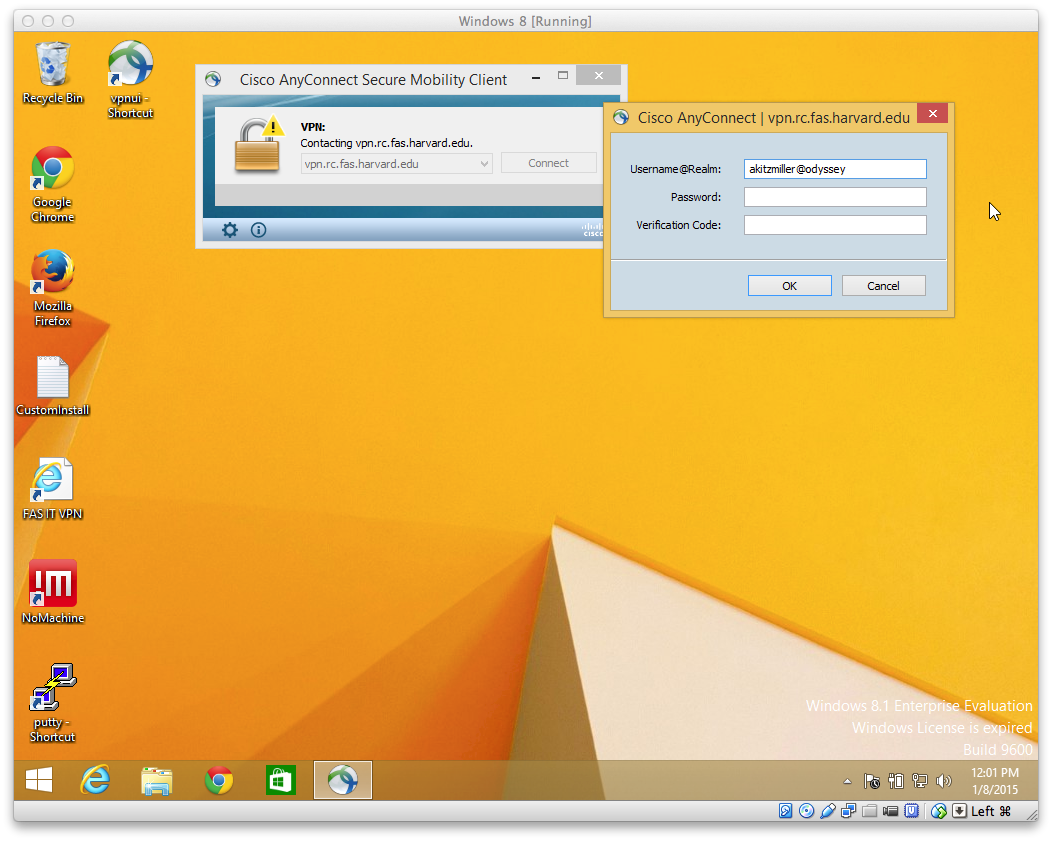This screenshot has width=1052, height=841.
Task: Focus the Verification Code input field
Action: (x=835, y=225)
